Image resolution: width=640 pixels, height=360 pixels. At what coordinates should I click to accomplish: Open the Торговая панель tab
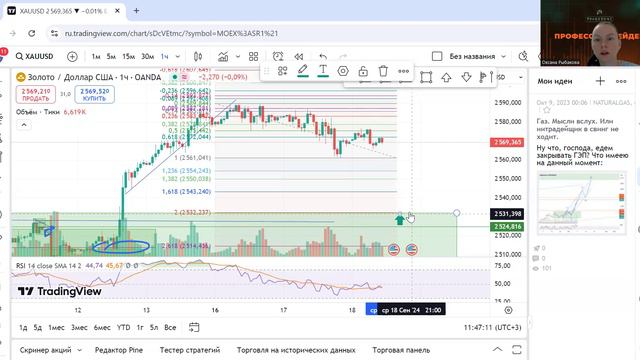click(401, 350)
